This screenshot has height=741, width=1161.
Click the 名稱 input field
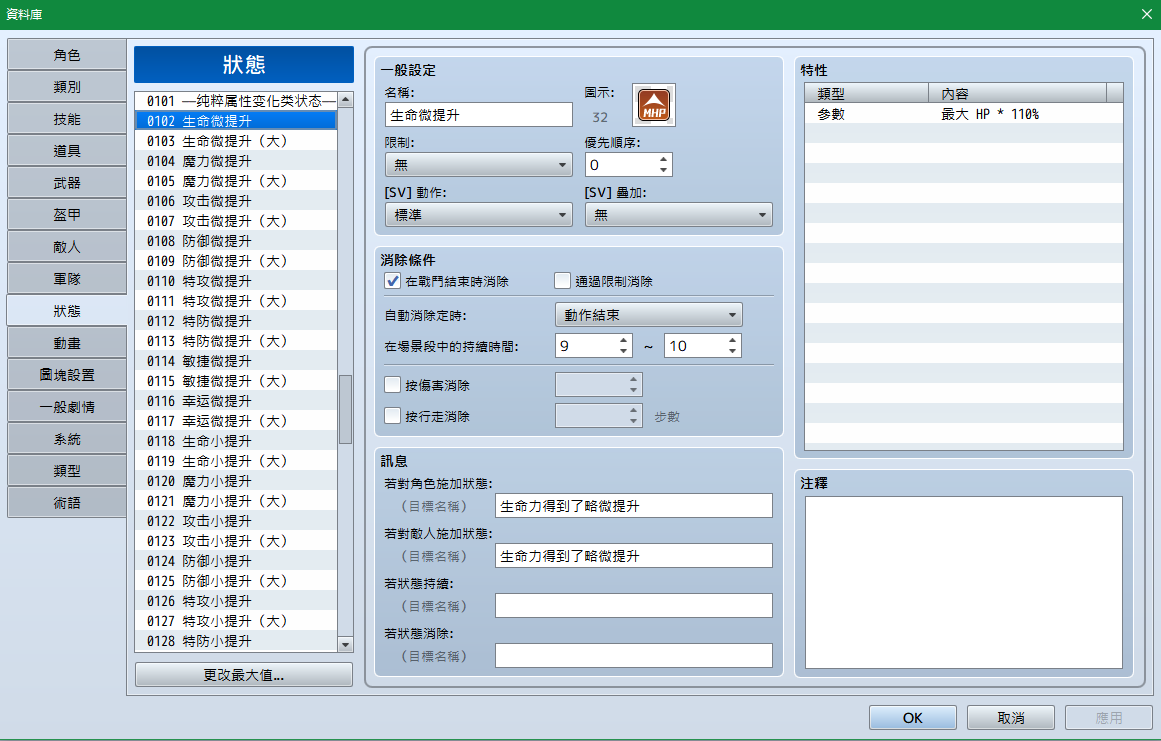(478, 115)
